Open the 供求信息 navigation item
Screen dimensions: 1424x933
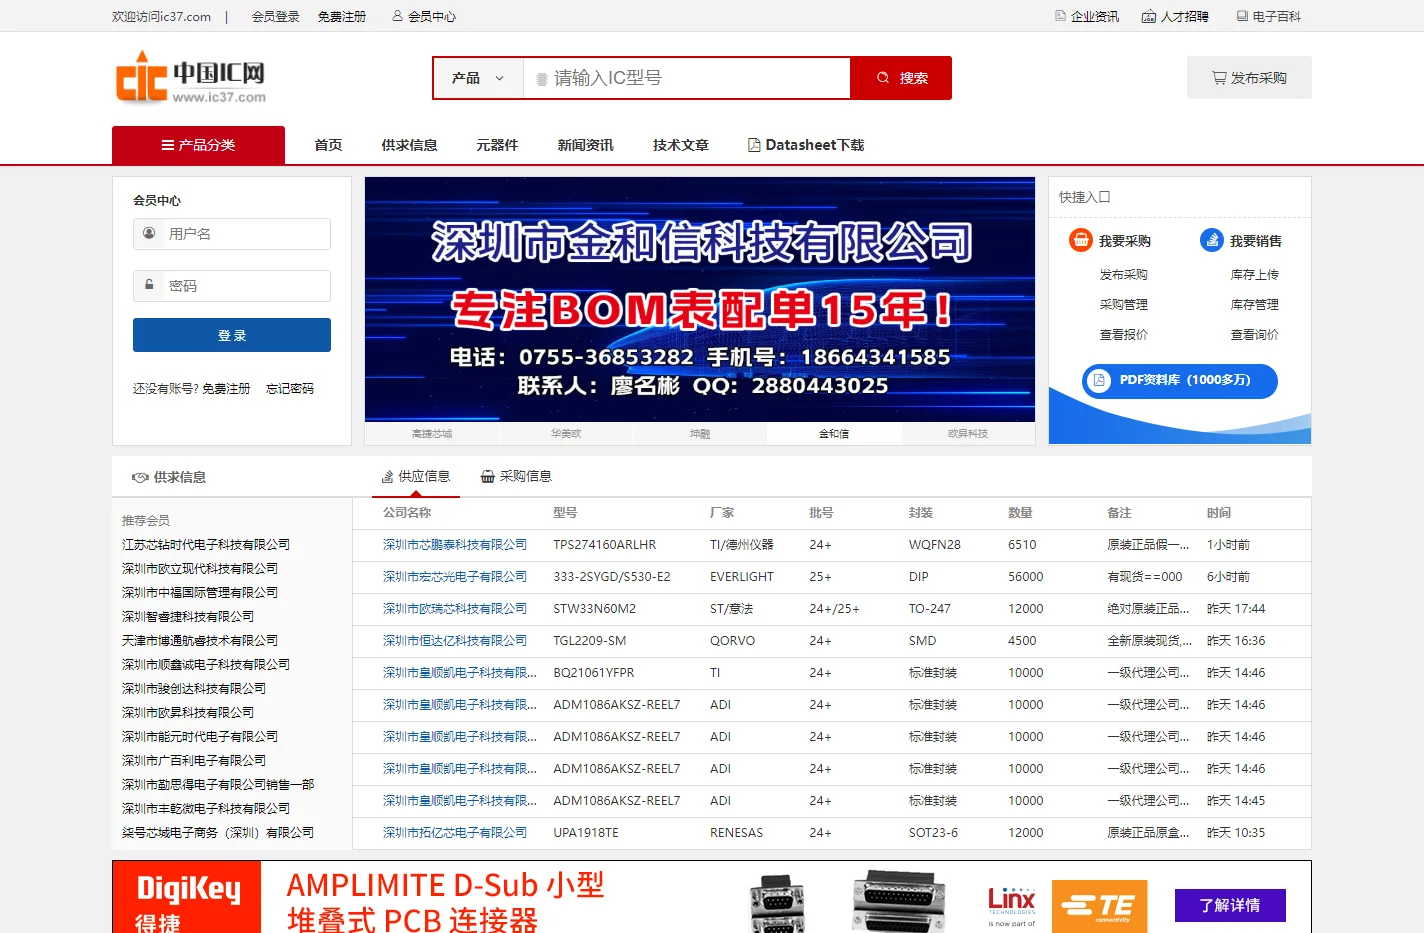click(x=409, y=145)
